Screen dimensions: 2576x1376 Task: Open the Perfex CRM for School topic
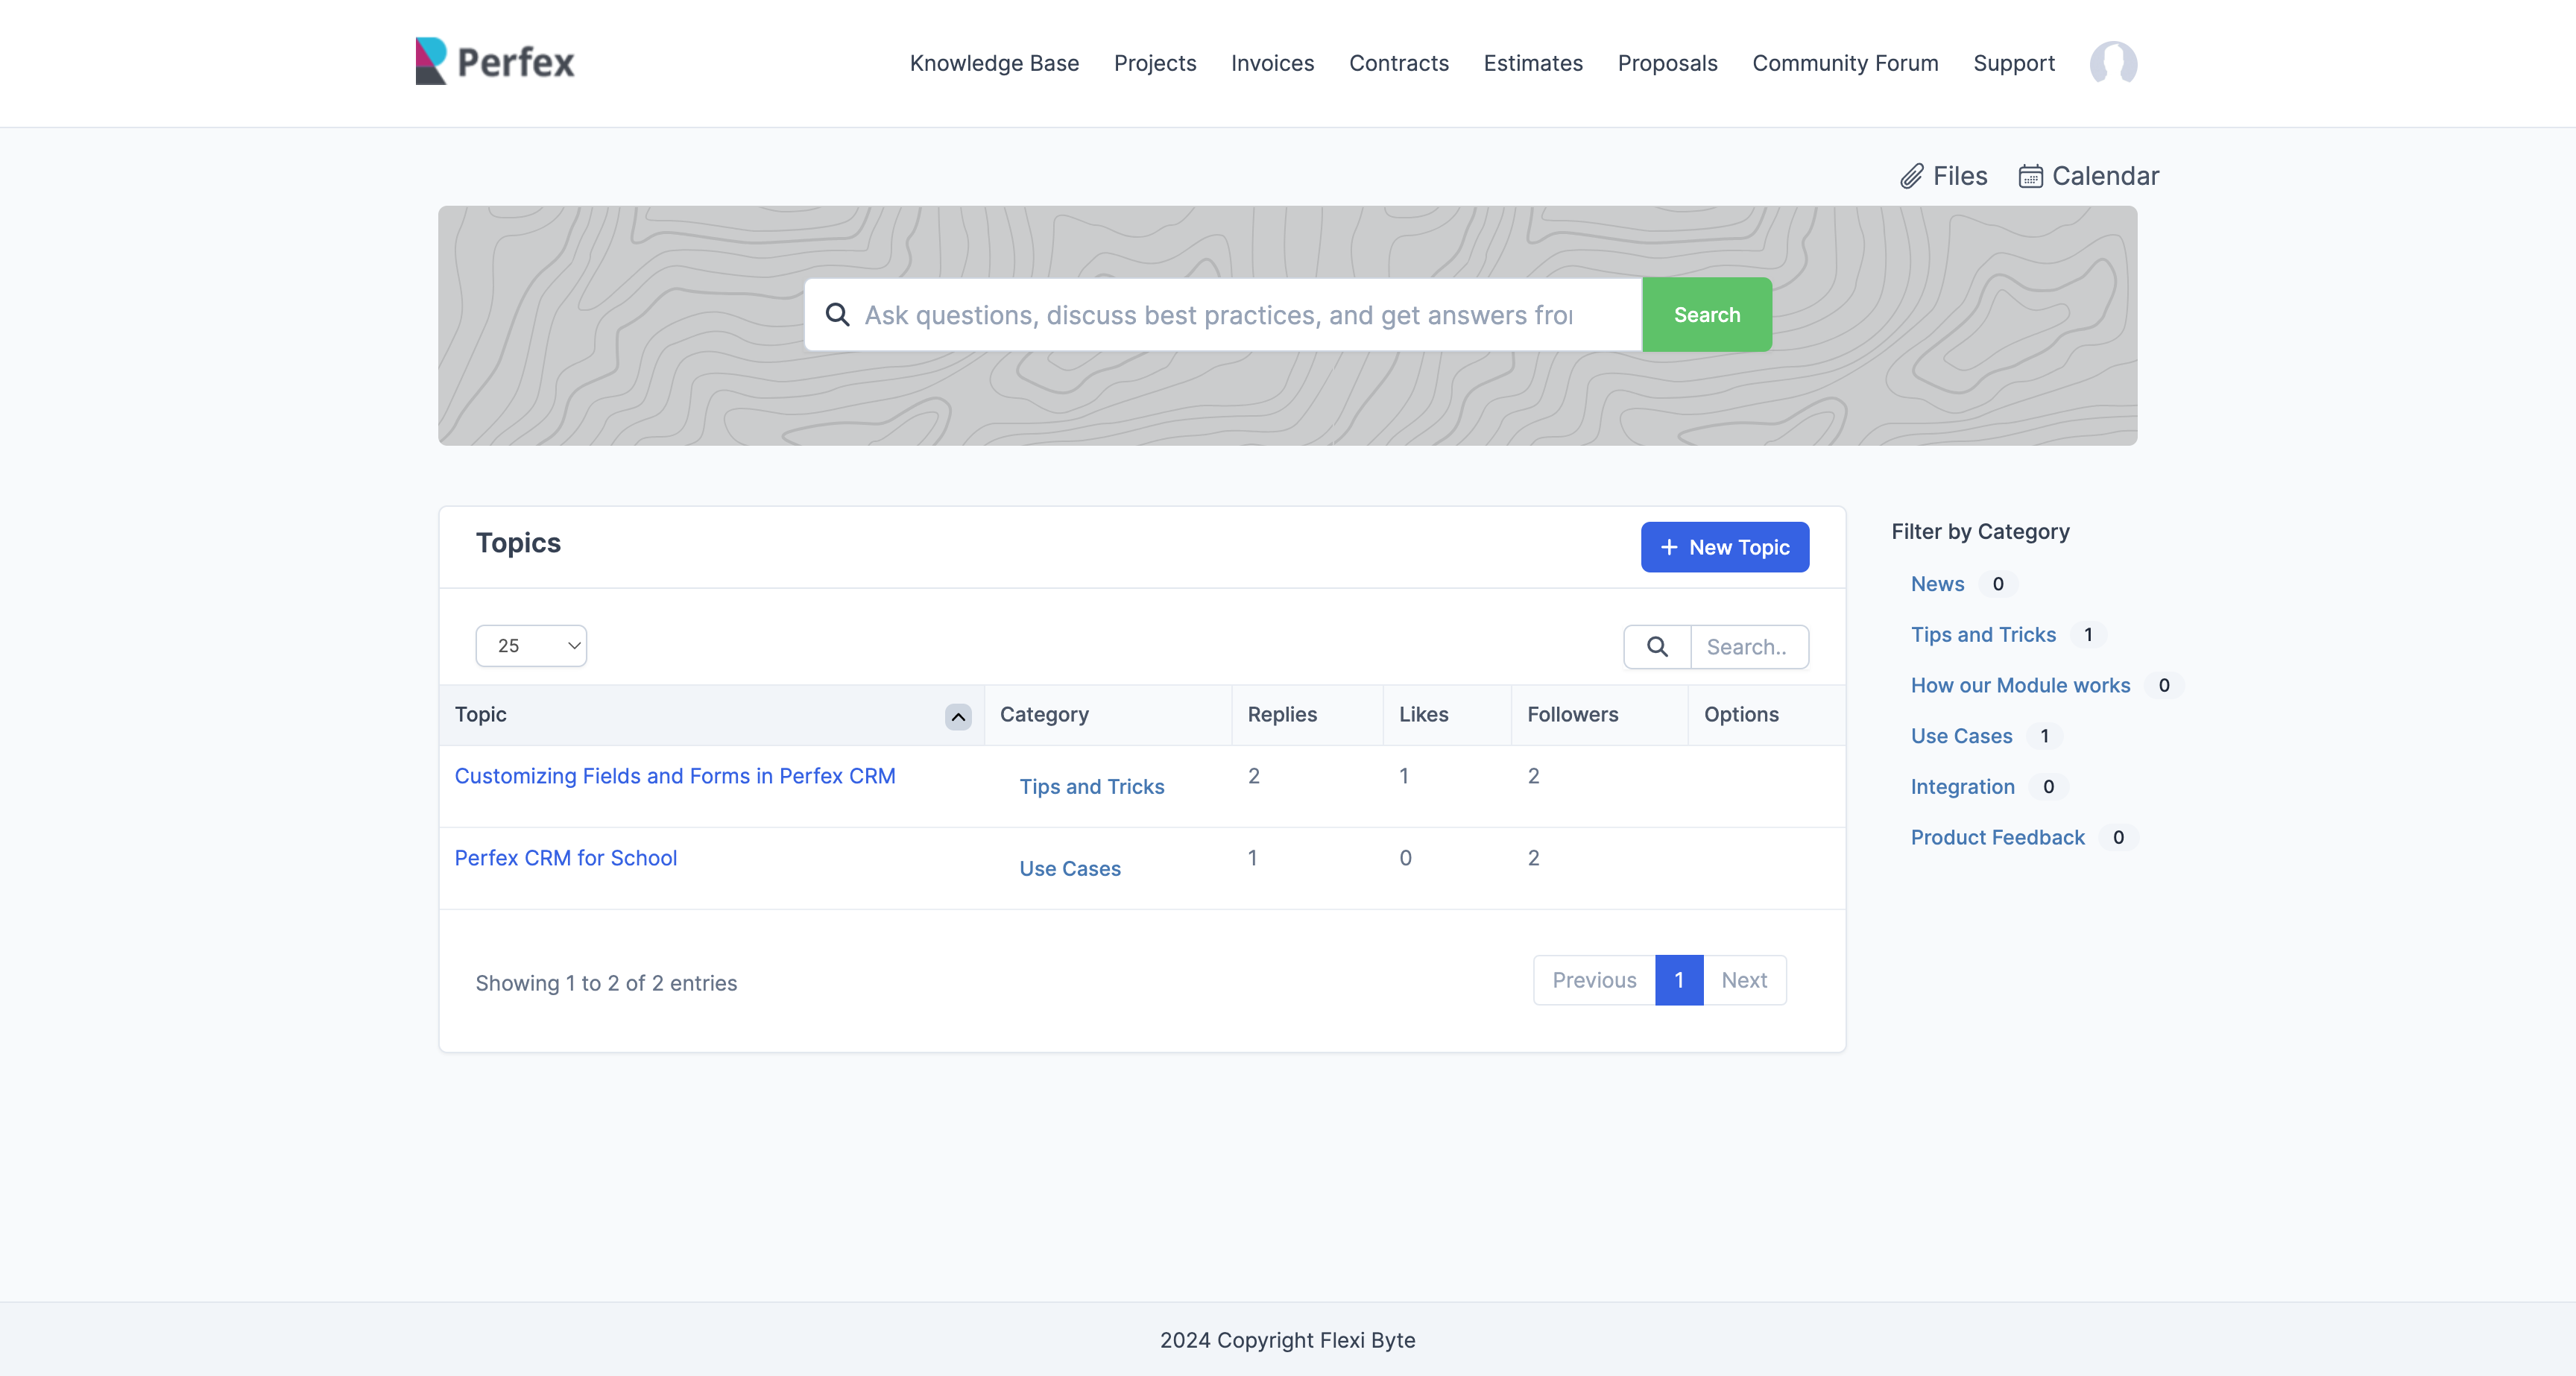565,858
